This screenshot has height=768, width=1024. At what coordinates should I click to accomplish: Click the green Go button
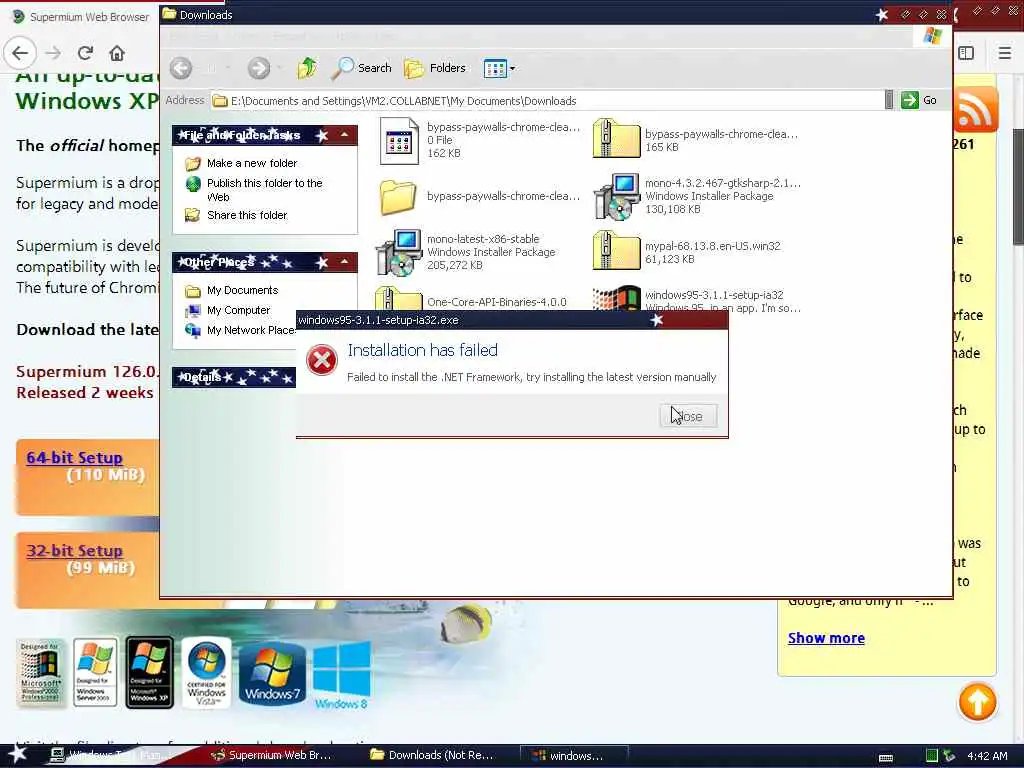pyautogui.click(x=919, y=100)
